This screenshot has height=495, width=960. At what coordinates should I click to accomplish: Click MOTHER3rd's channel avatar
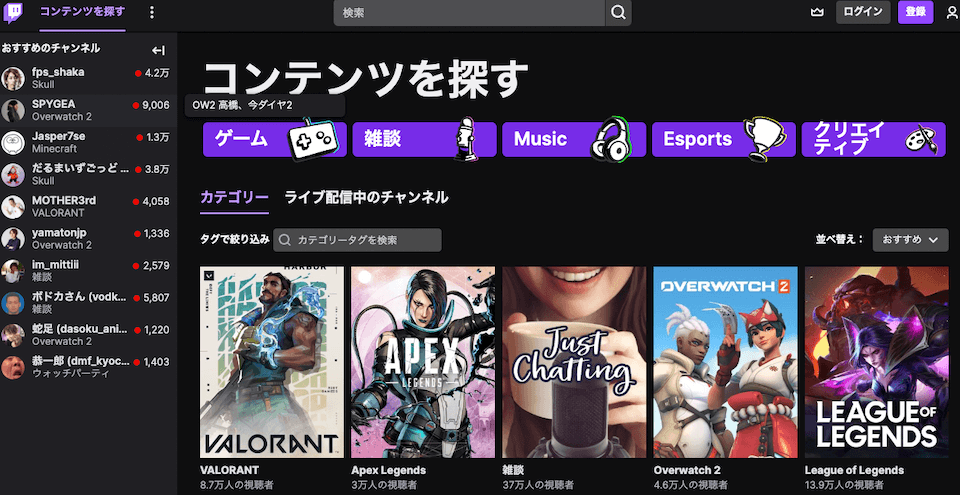click(x=13, y=207)
